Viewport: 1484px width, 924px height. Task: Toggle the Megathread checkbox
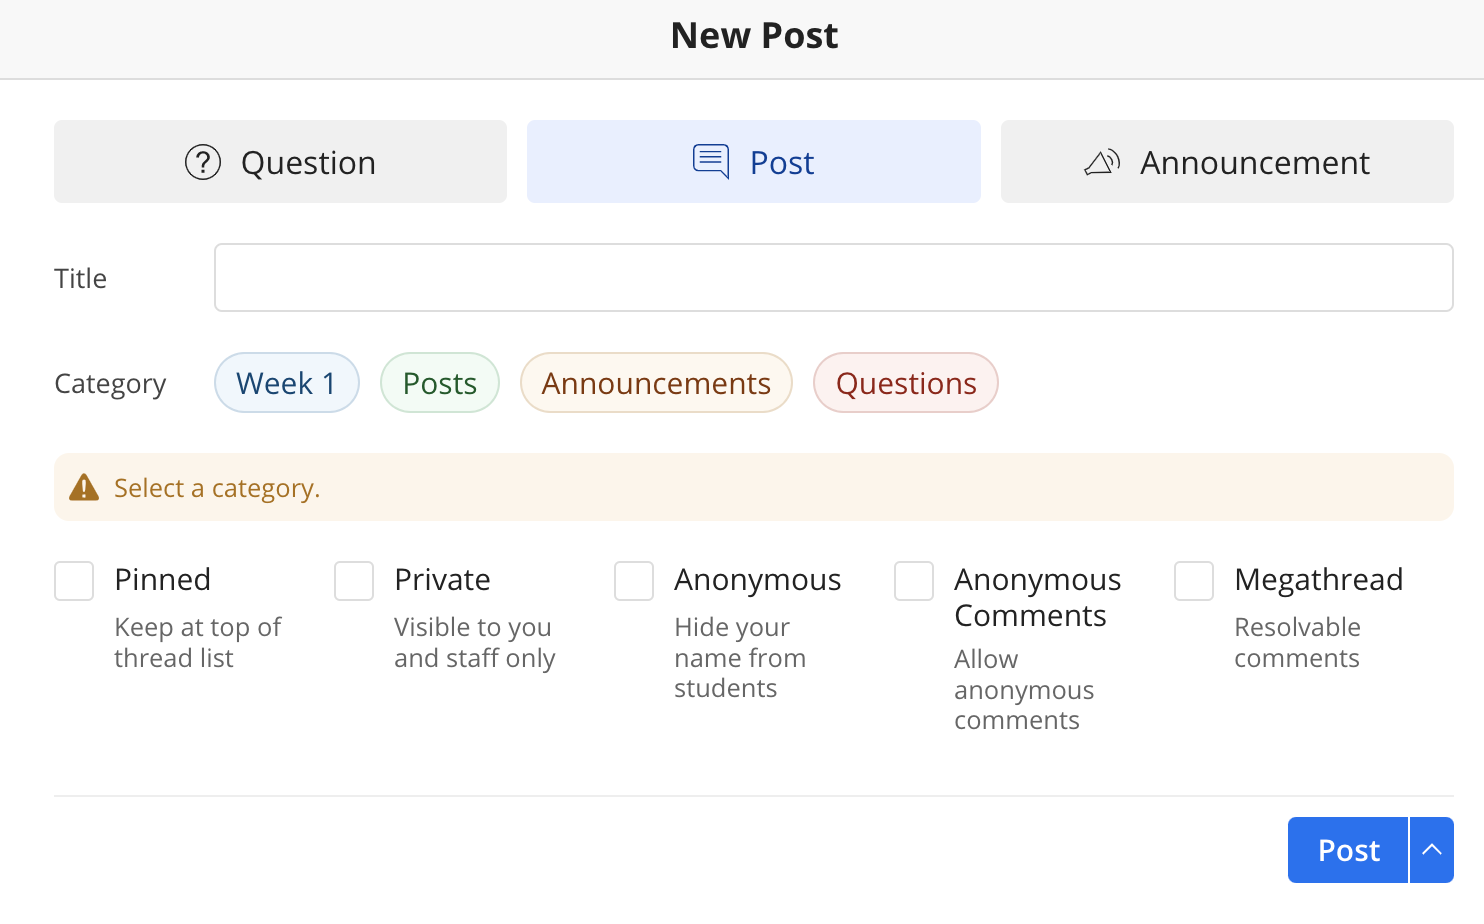click(x=1194, y=581)
